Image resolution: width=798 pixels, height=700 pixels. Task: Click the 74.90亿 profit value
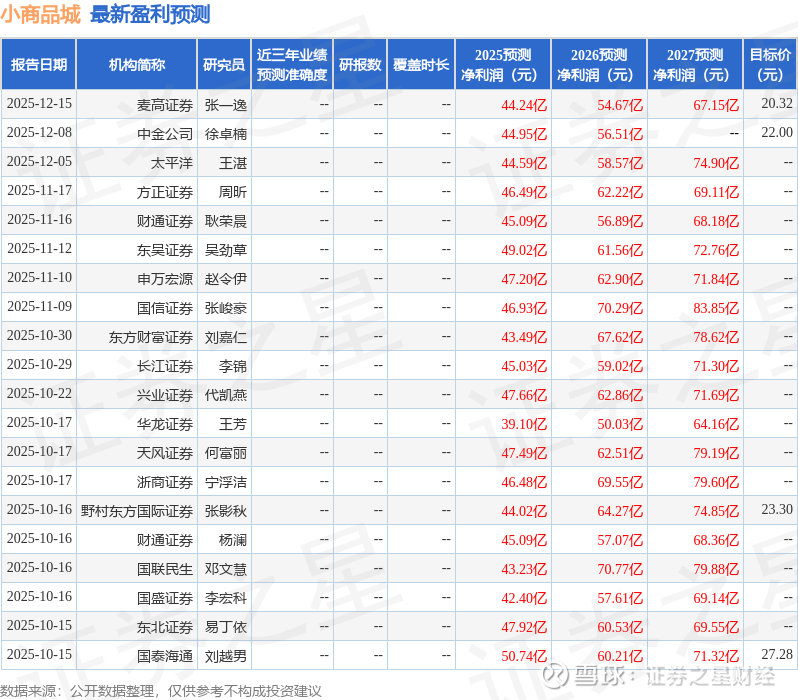tap(717, 163)
